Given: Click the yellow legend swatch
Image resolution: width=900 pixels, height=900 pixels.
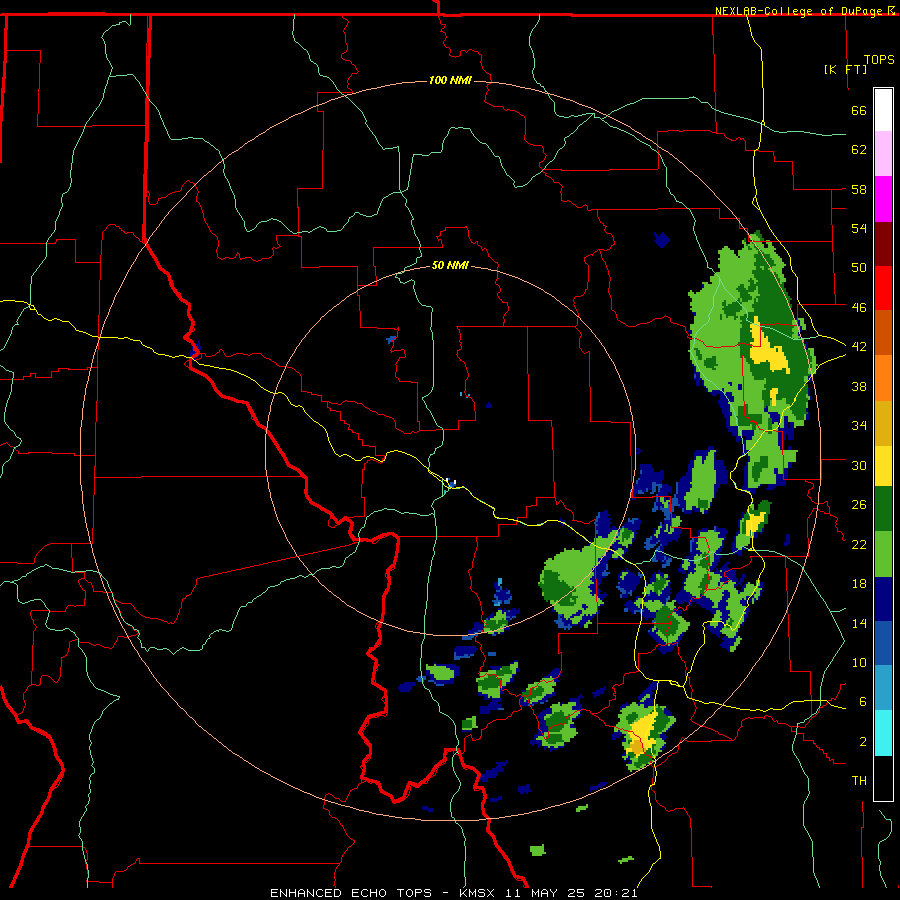Looking at the screenshot, I should pos(883,466).
